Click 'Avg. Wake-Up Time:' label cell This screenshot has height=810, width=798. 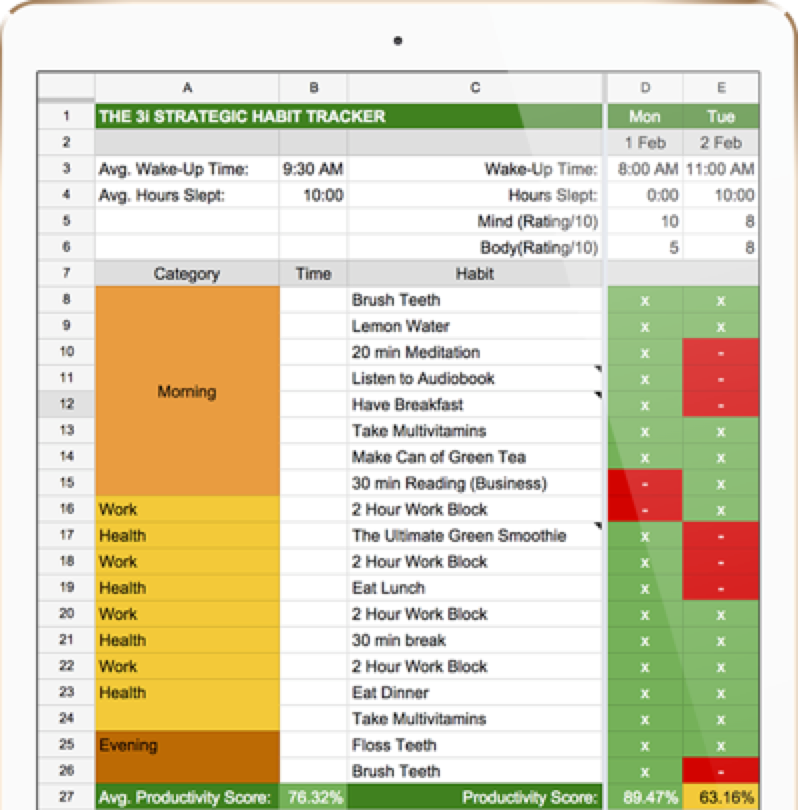point(187,169)
